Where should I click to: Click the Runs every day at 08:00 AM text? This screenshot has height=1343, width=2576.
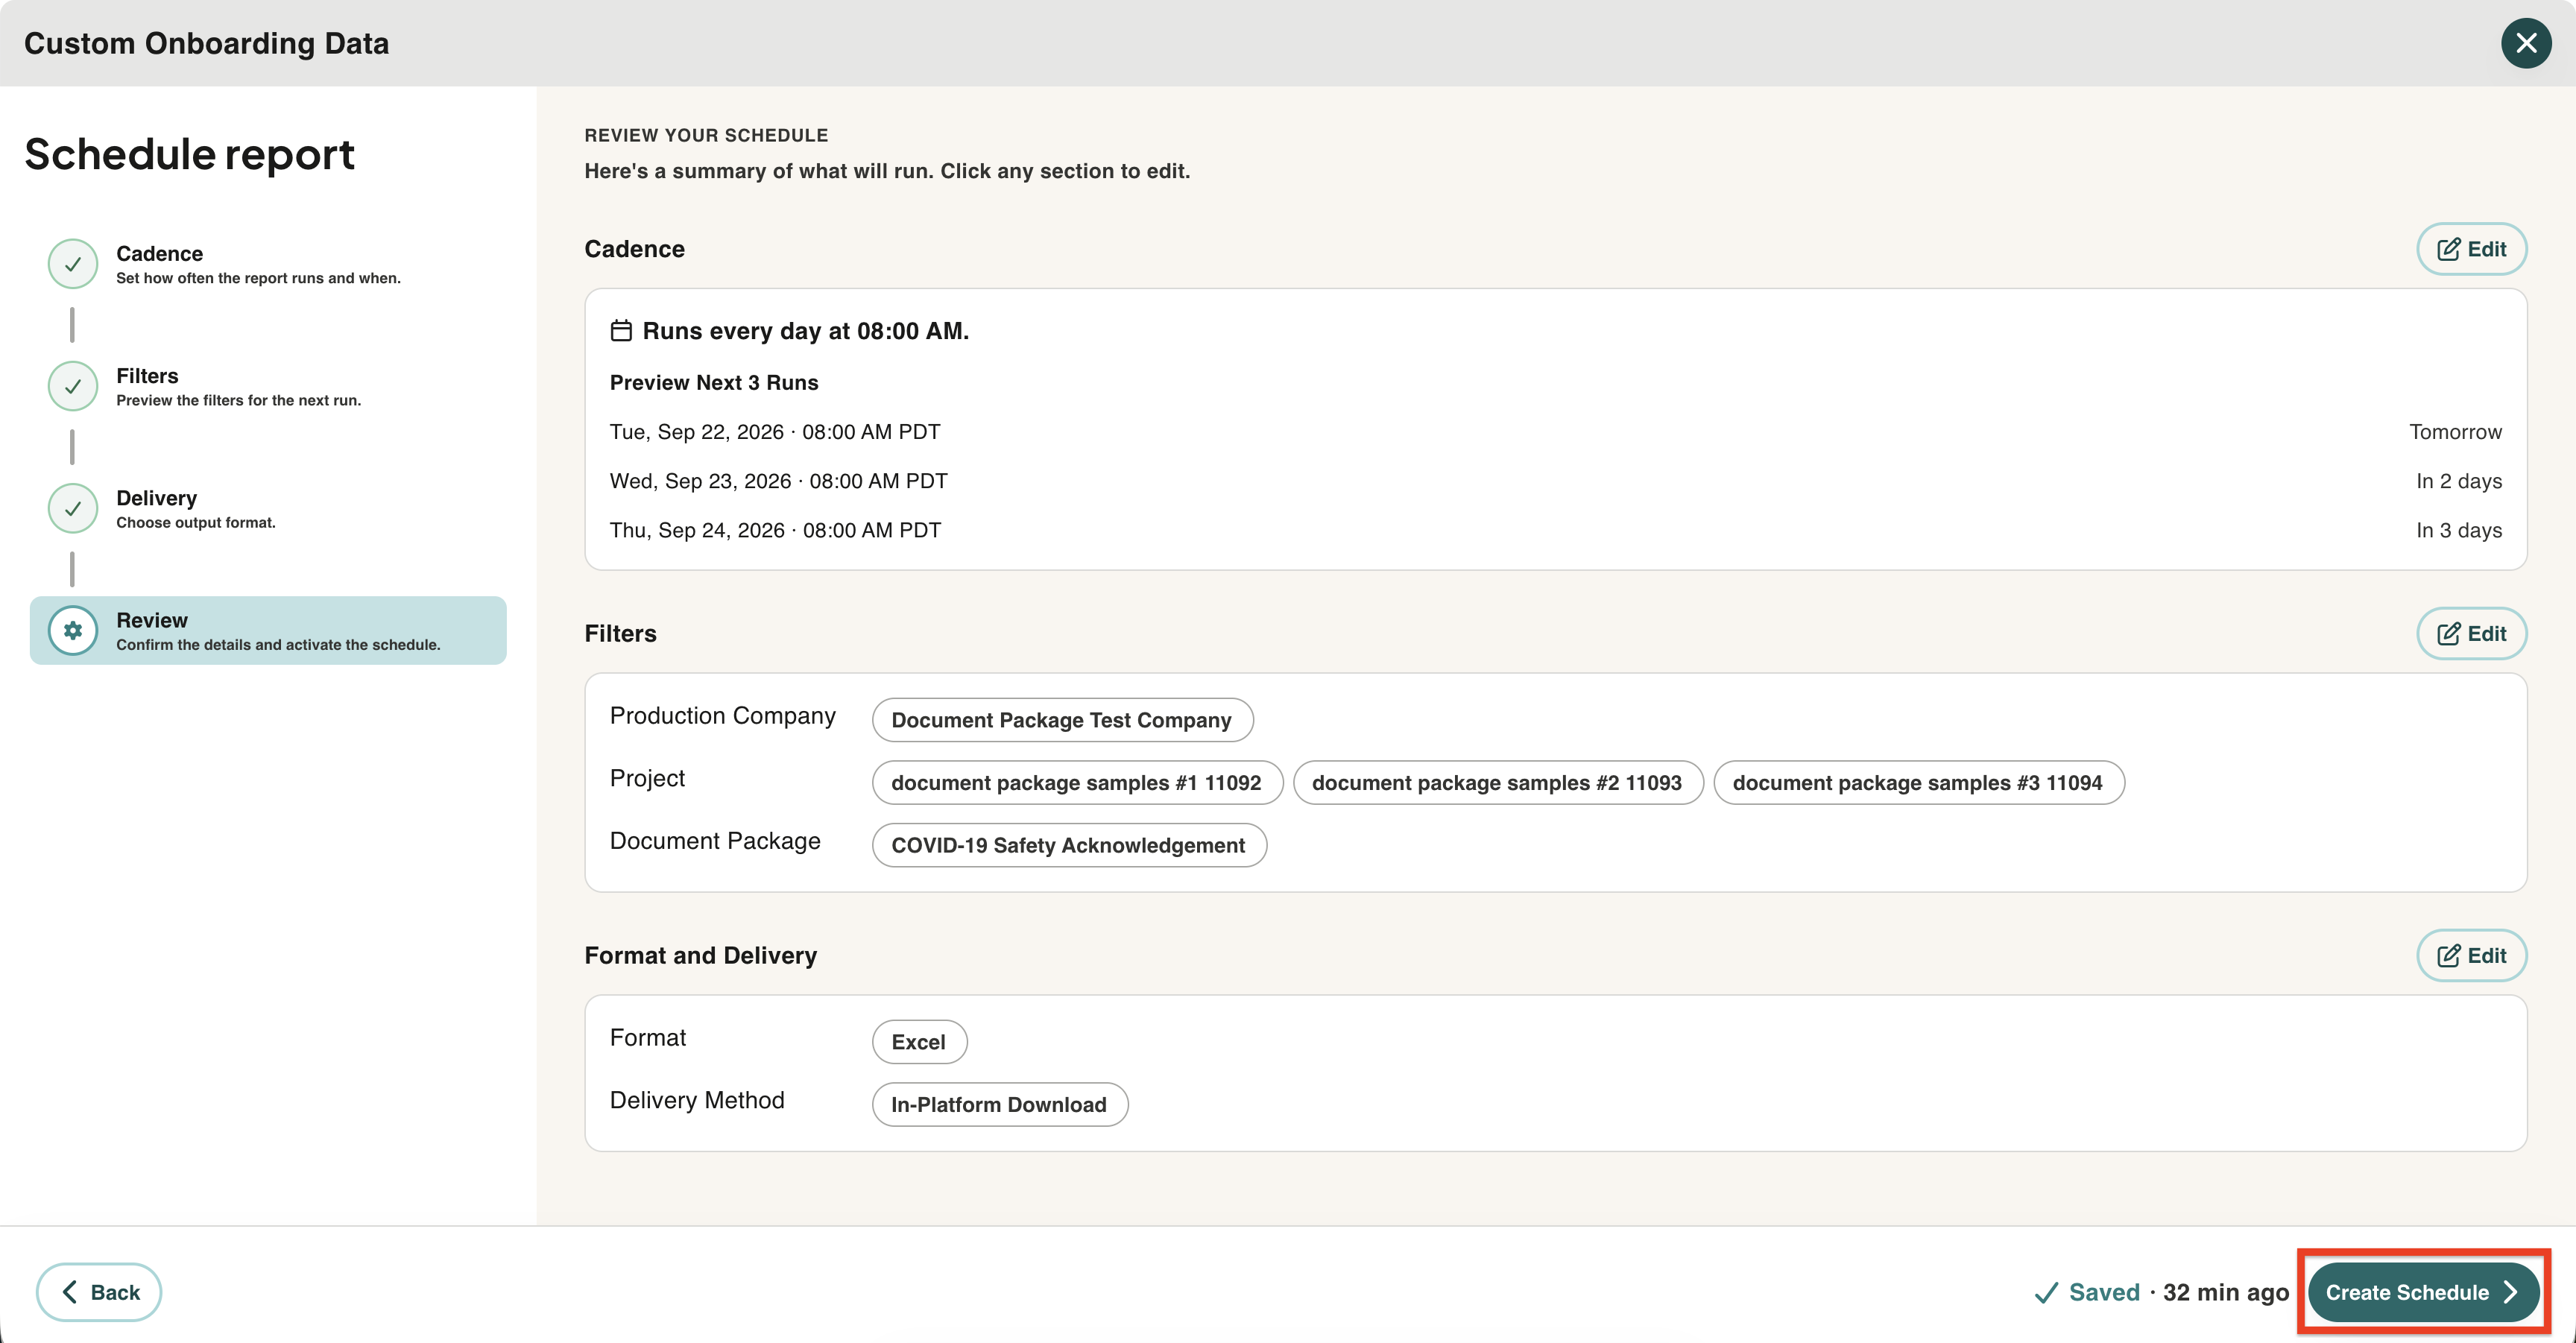click(806, 331)
